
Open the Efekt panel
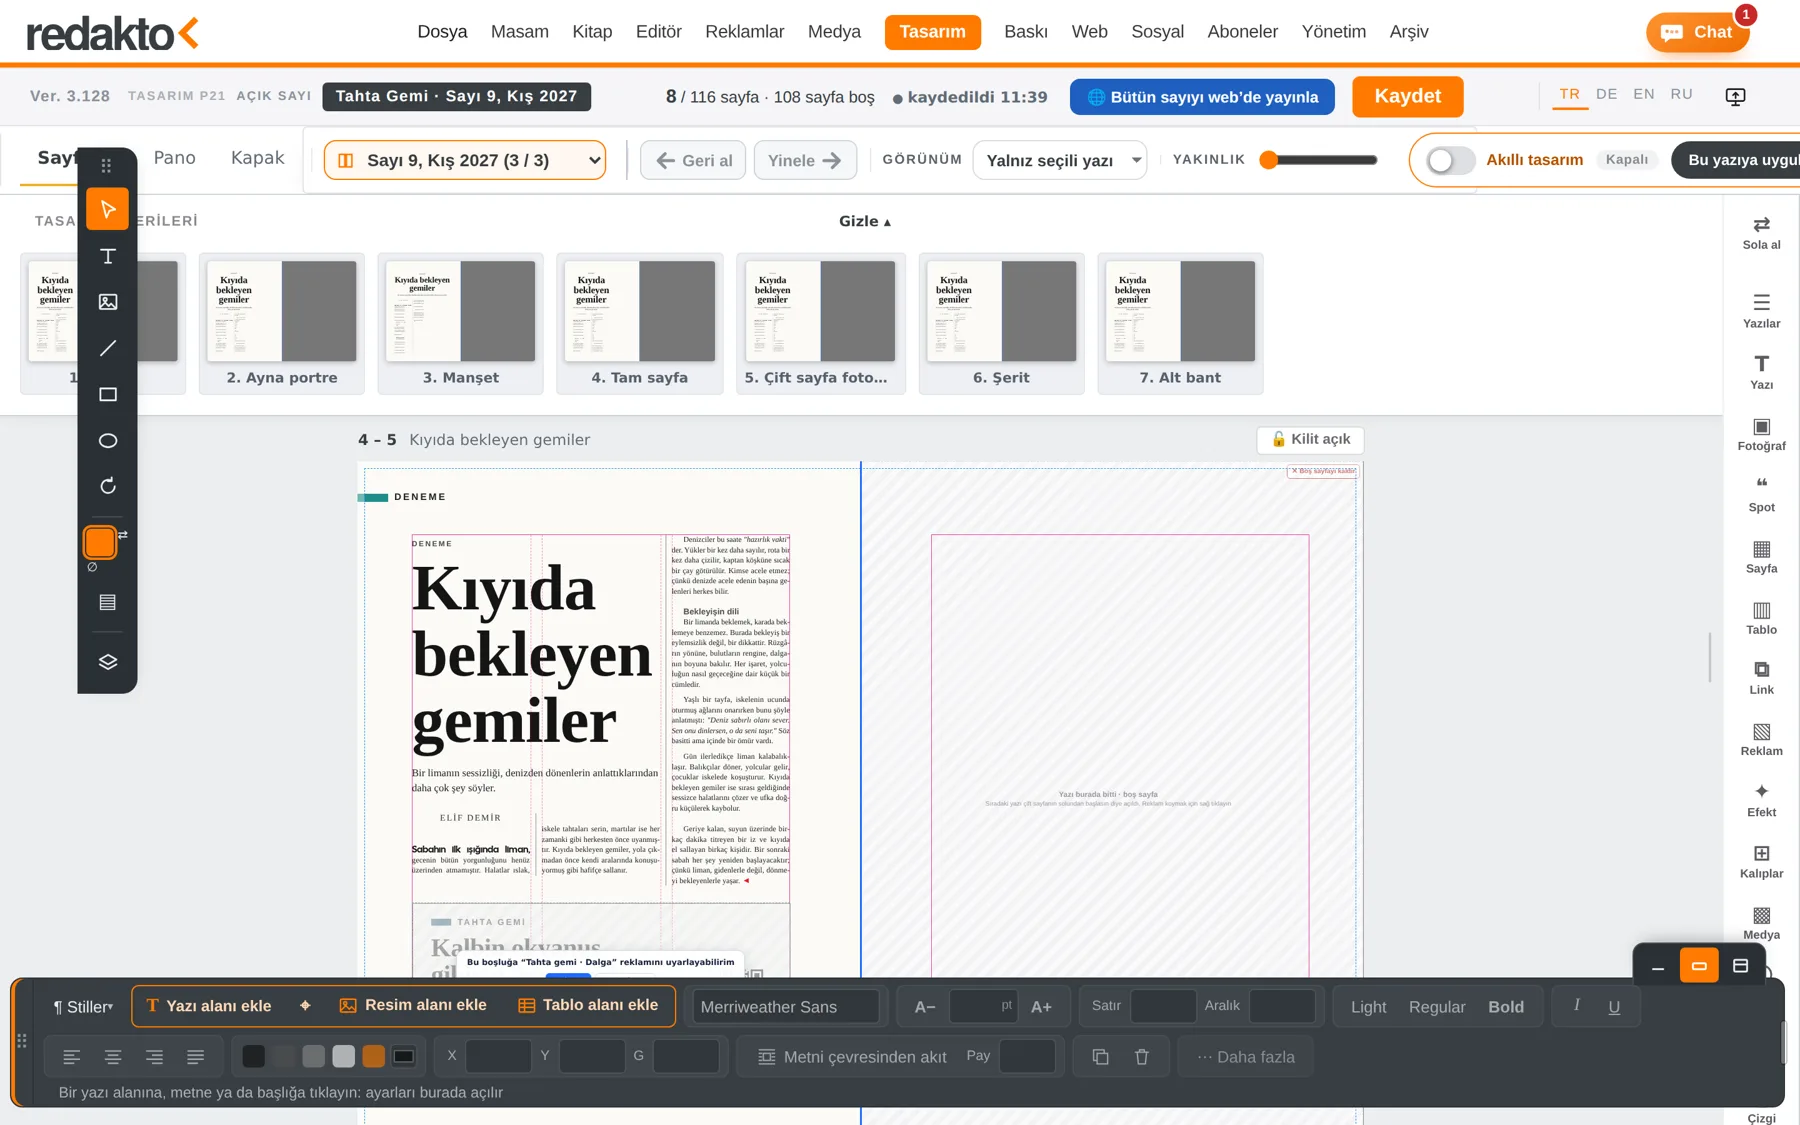(1761, 800)
